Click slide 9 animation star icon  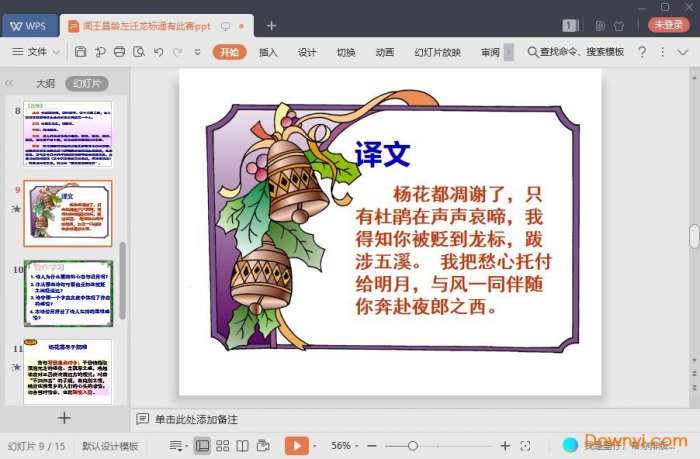(x=17, y=209)
